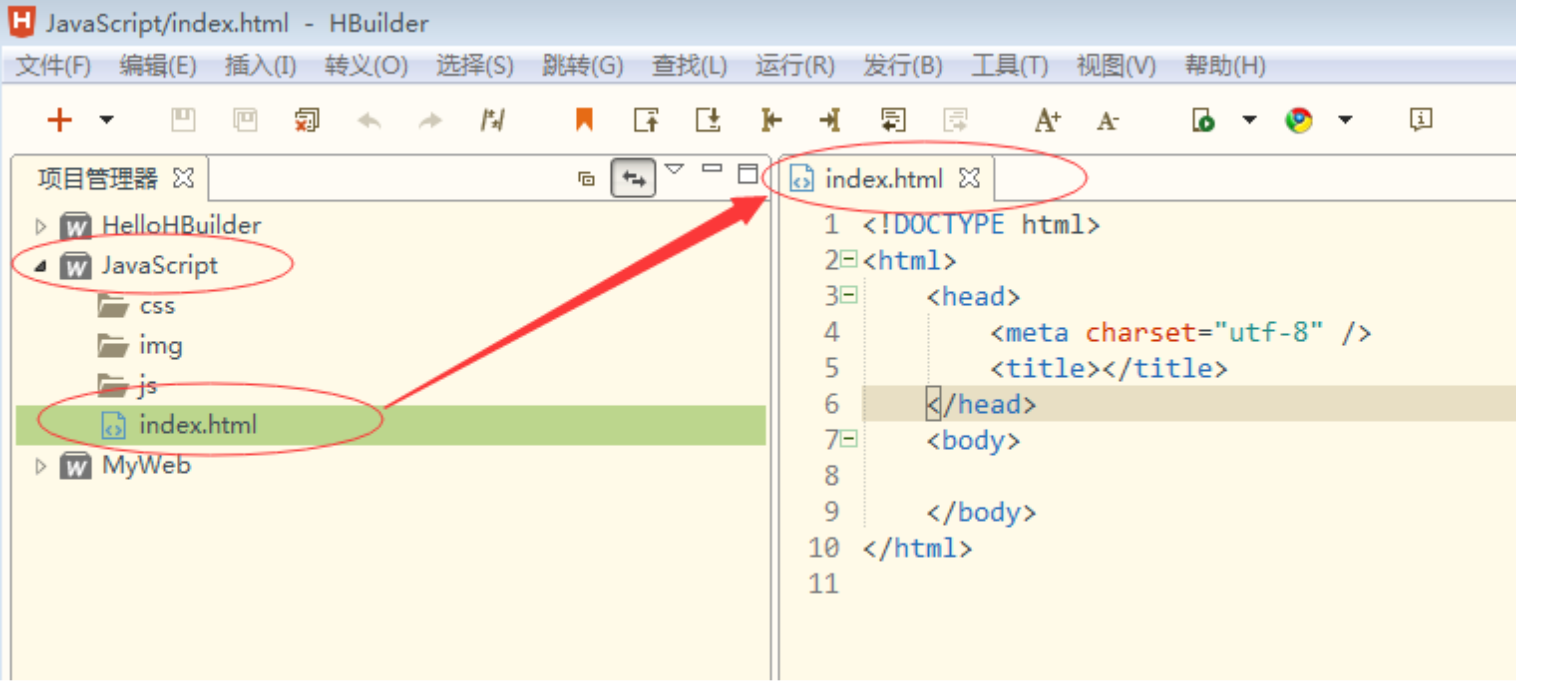Click the Save All toolbar icon
1542x684 pixels.
pos(245,120)
